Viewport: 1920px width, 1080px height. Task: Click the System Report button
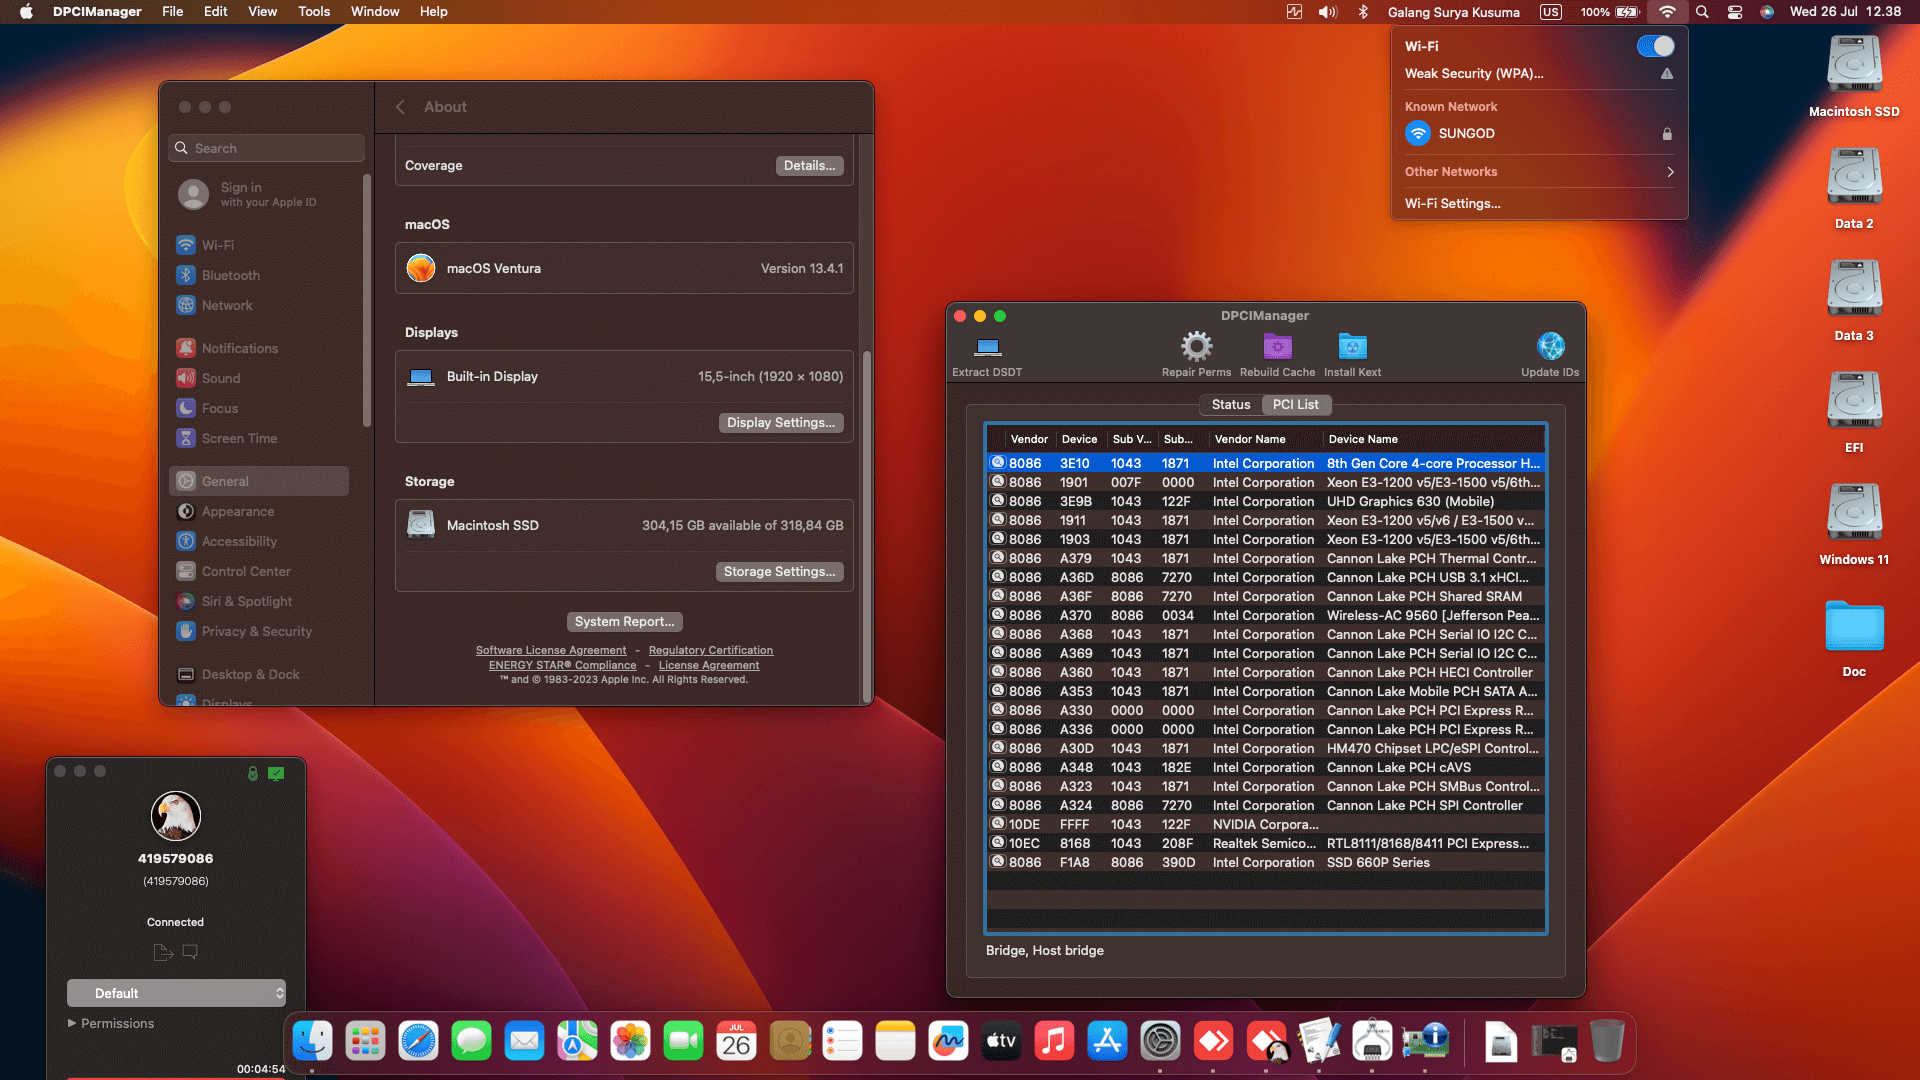[x=624, y=621]
